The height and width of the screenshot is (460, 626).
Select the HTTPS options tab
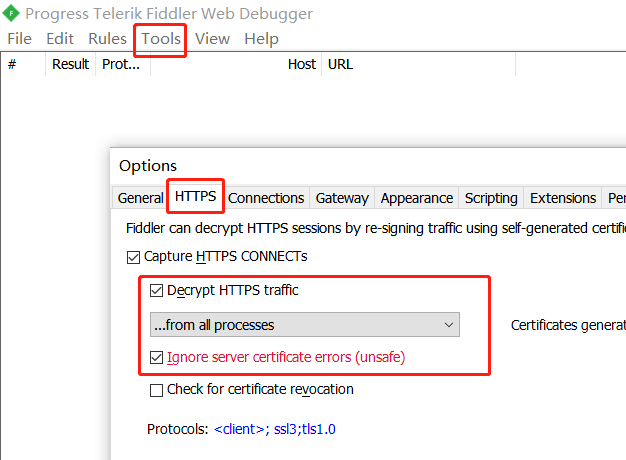pos(195,196)
